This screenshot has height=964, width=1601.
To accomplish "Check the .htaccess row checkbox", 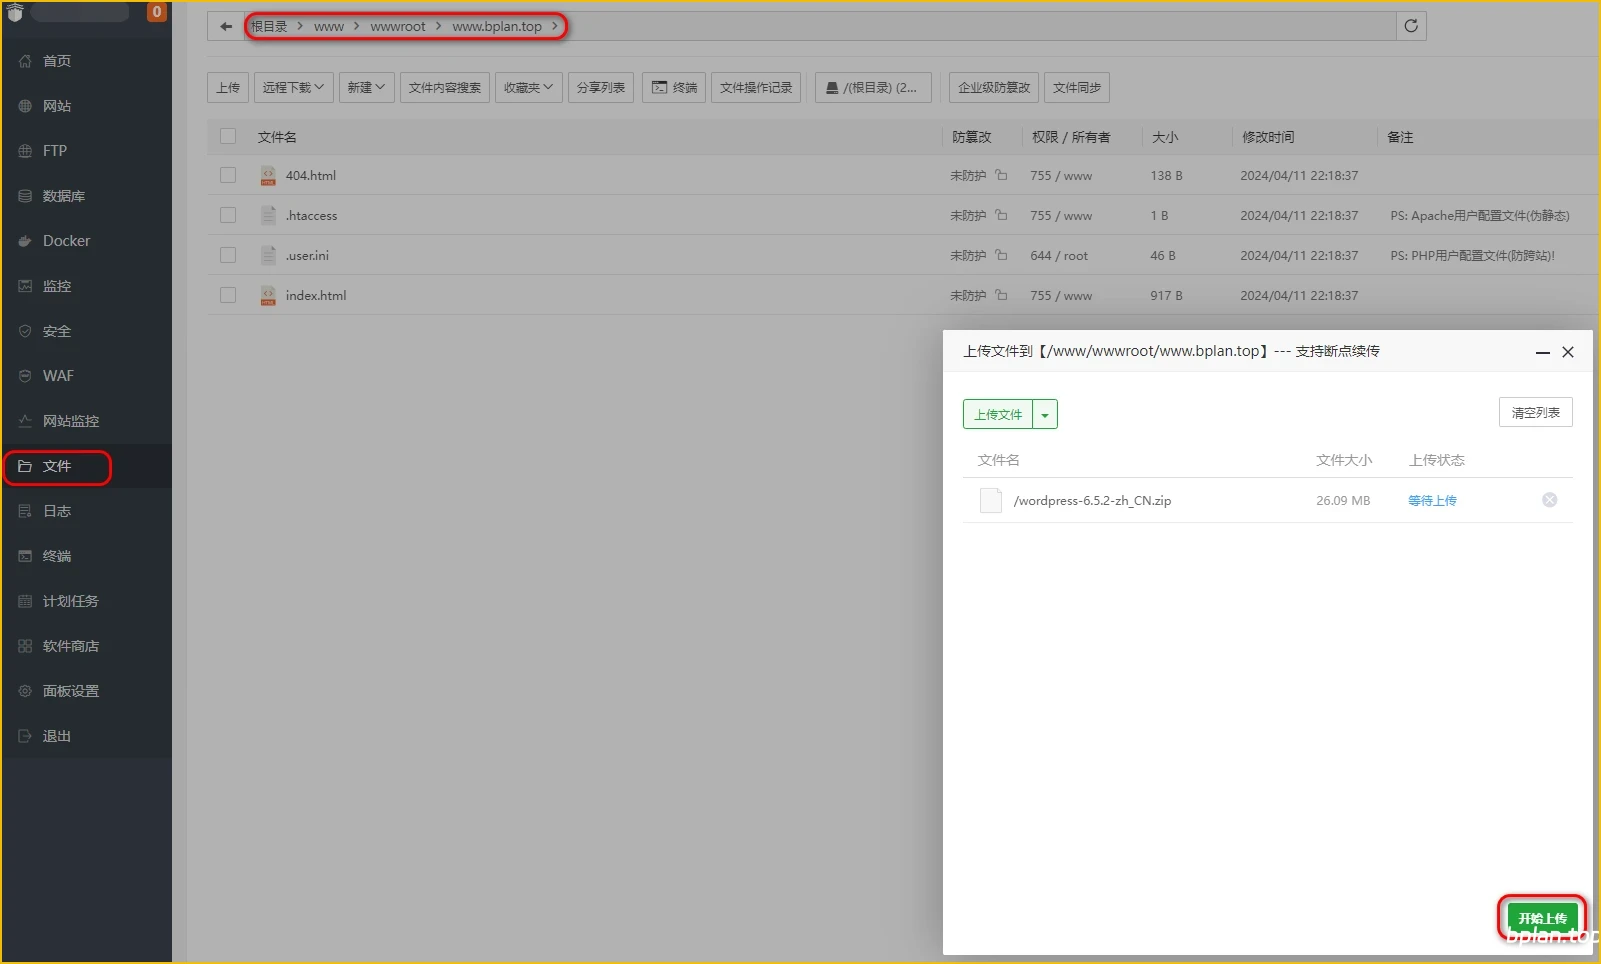I will click(x=228, y=215).
